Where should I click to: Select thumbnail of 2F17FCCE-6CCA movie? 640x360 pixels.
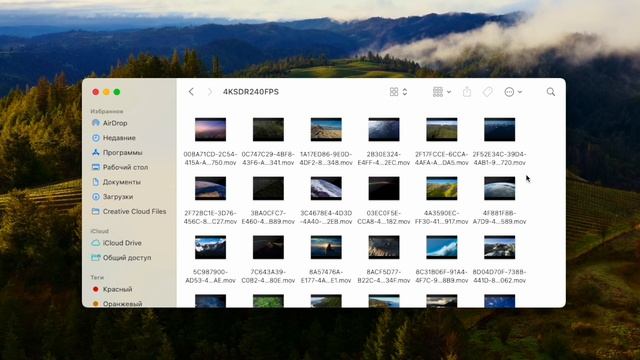pyautogui.click(x=442, y=129)
